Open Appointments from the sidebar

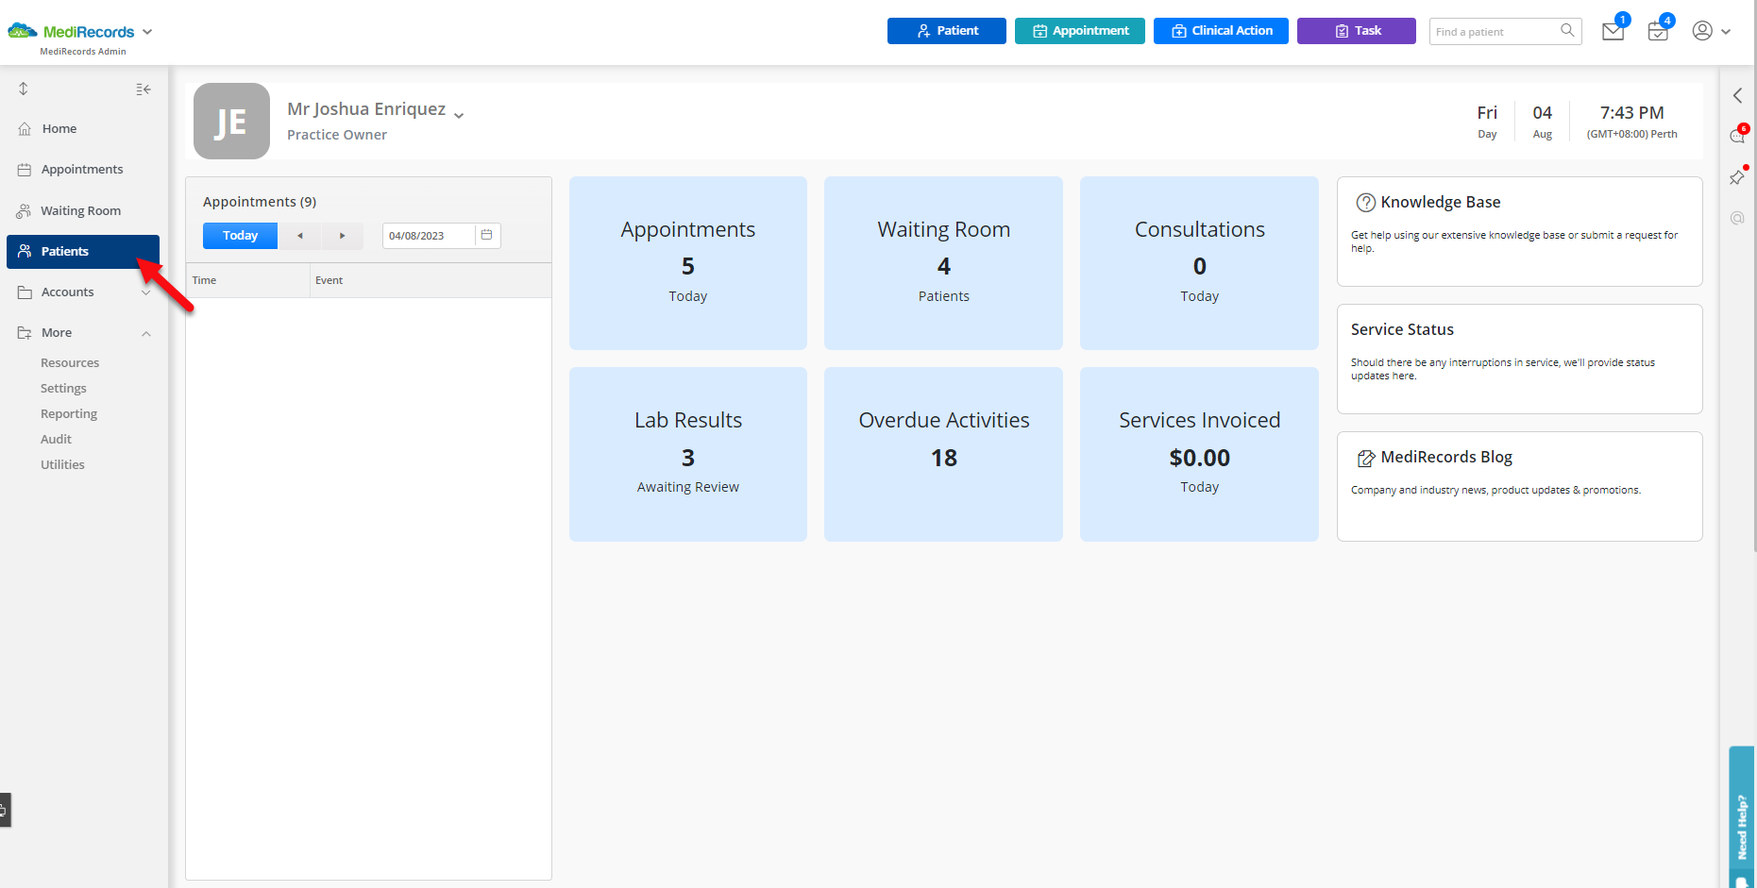tap(83, 170)
